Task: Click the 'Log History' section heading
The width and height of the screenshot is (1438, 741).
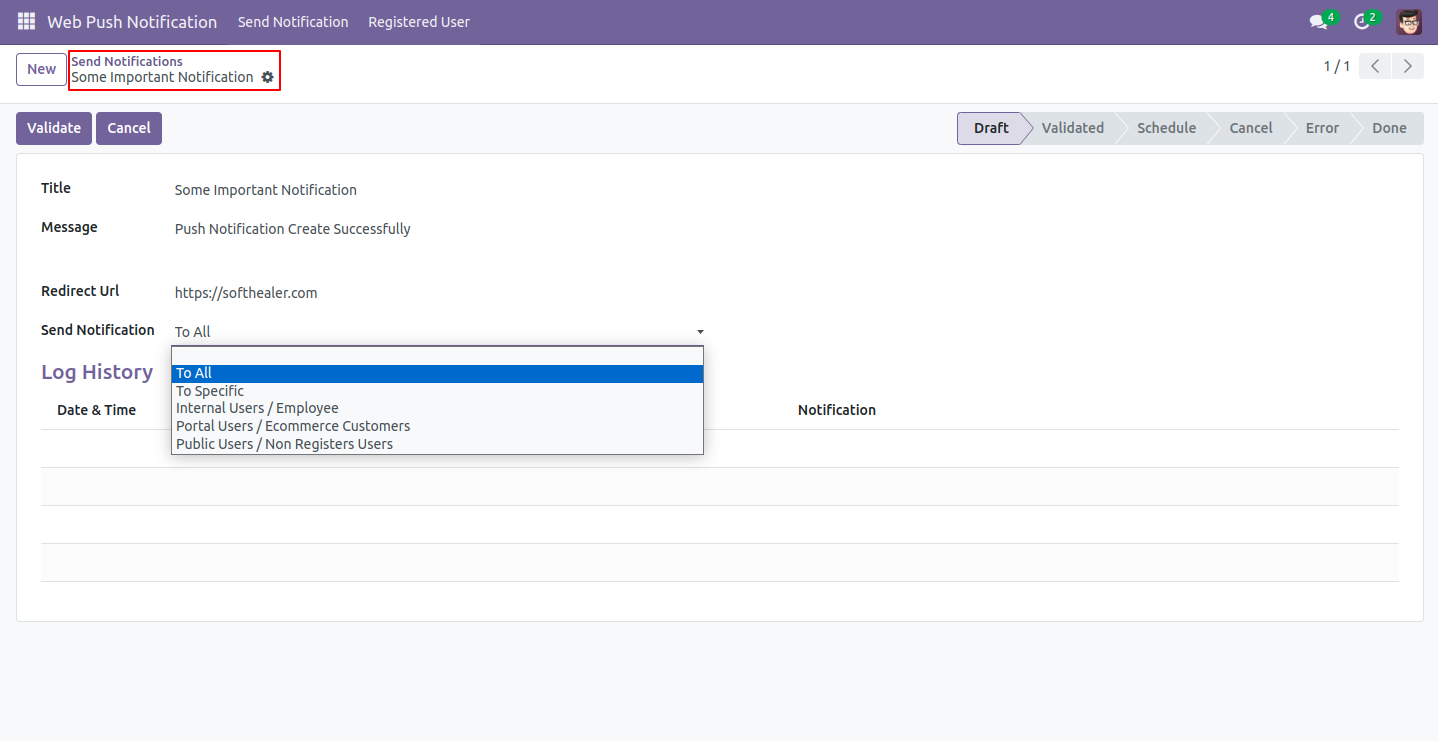Action: pyautogui.click(x=97, y=372)
